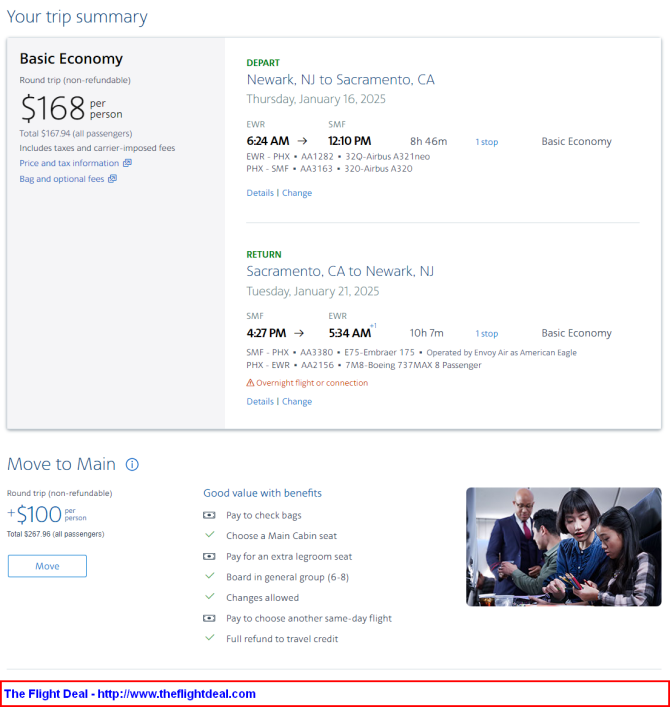Open the Bag and optional fees link
Viewport: 670px width, 707px height.
pos(62,179)
